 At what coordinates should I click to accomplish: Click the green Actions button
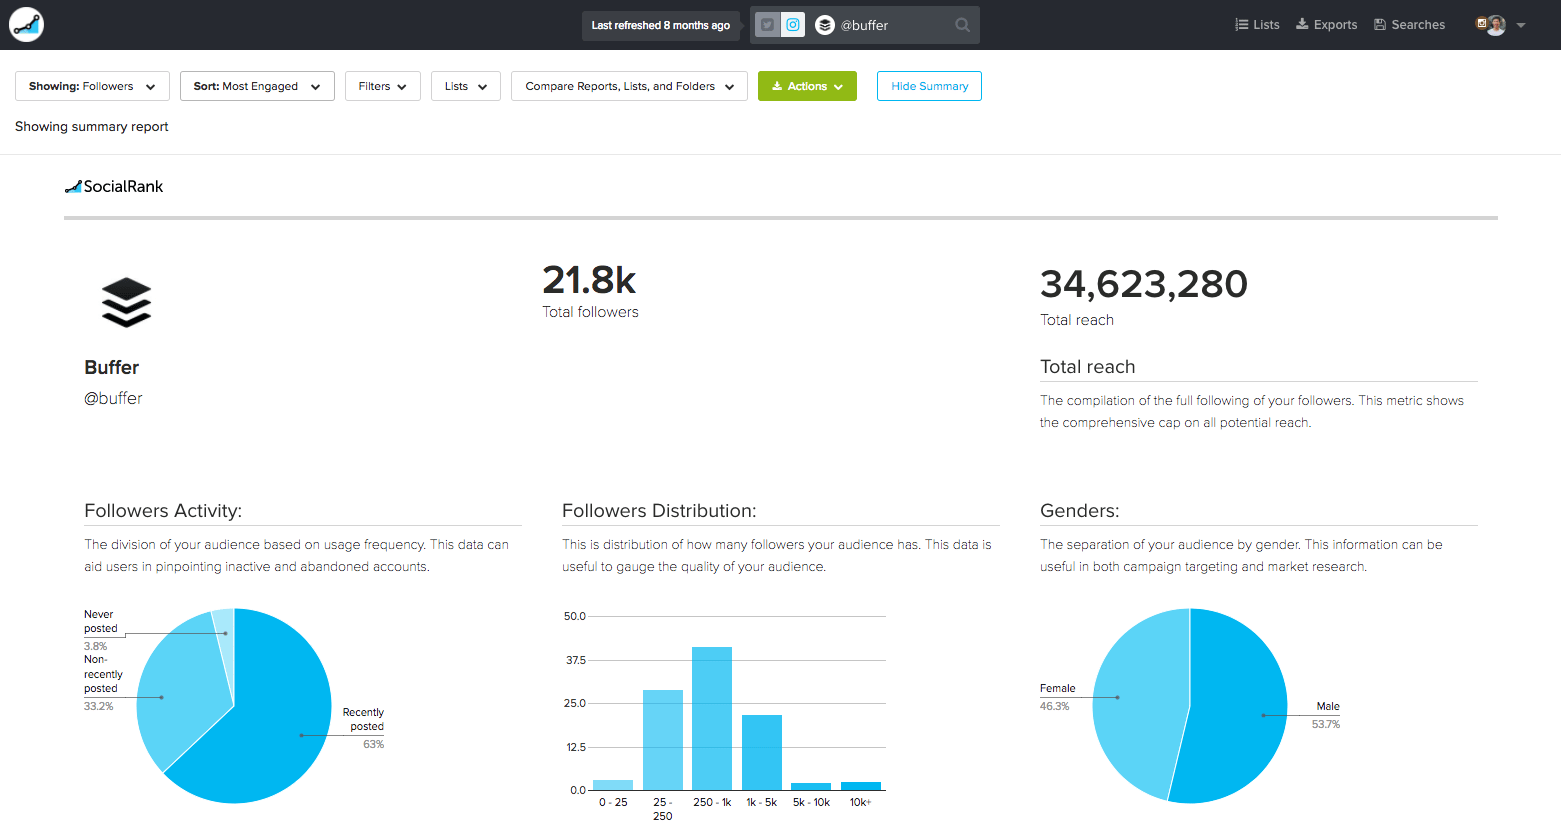(807, 86)
